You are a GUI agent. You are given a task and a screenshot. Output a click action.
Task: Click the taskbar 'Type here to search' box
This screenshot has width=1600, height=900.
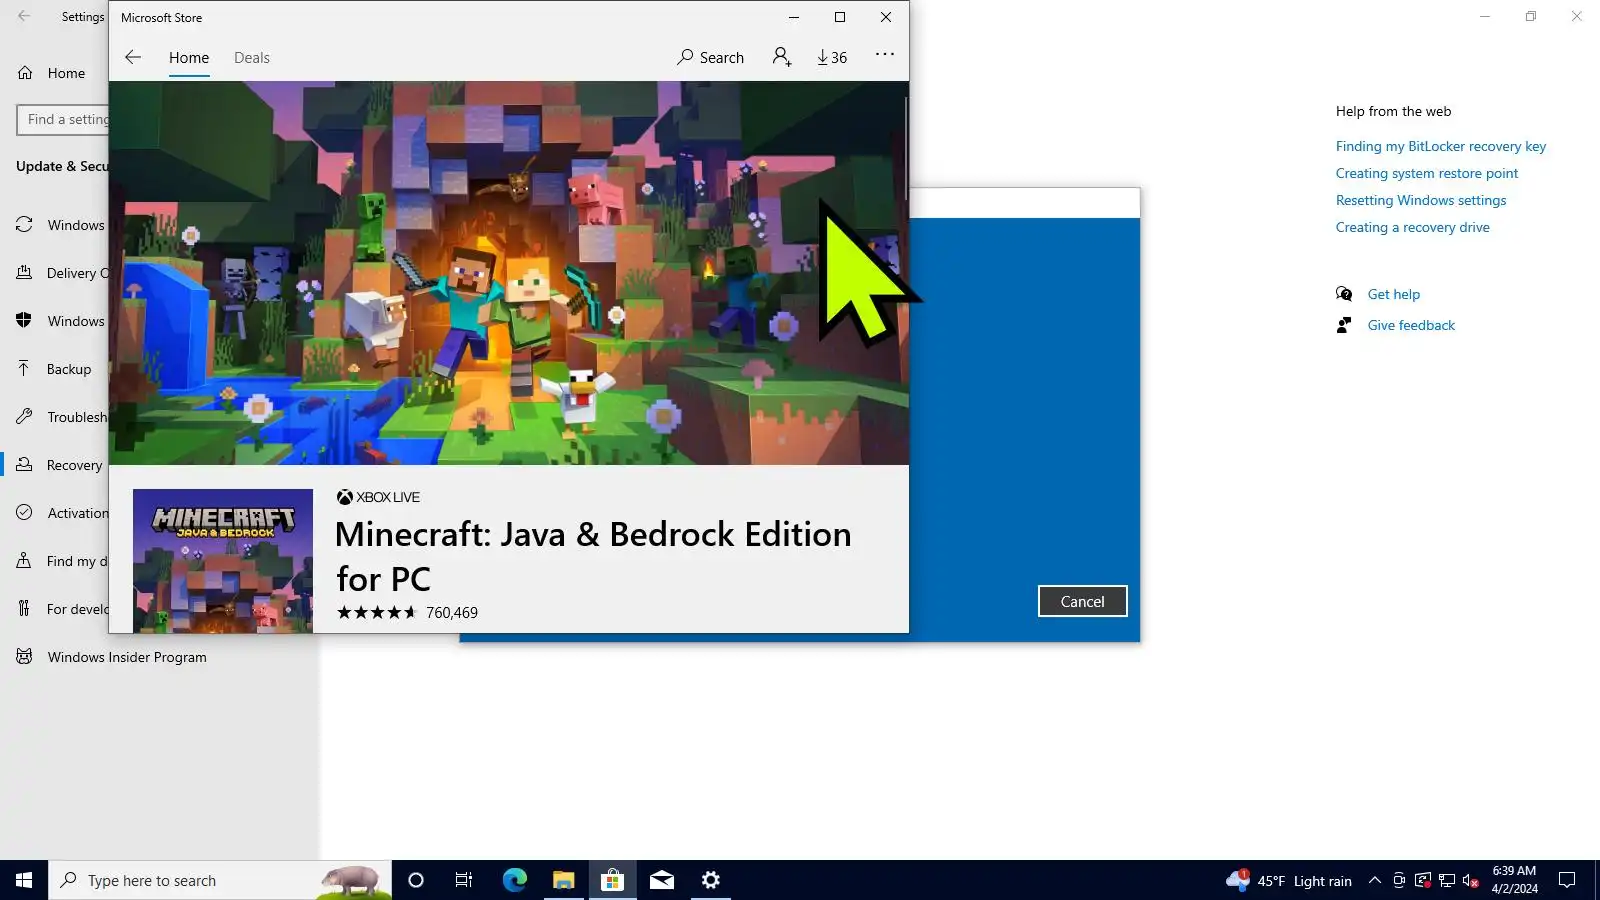[x=220, y=880]
